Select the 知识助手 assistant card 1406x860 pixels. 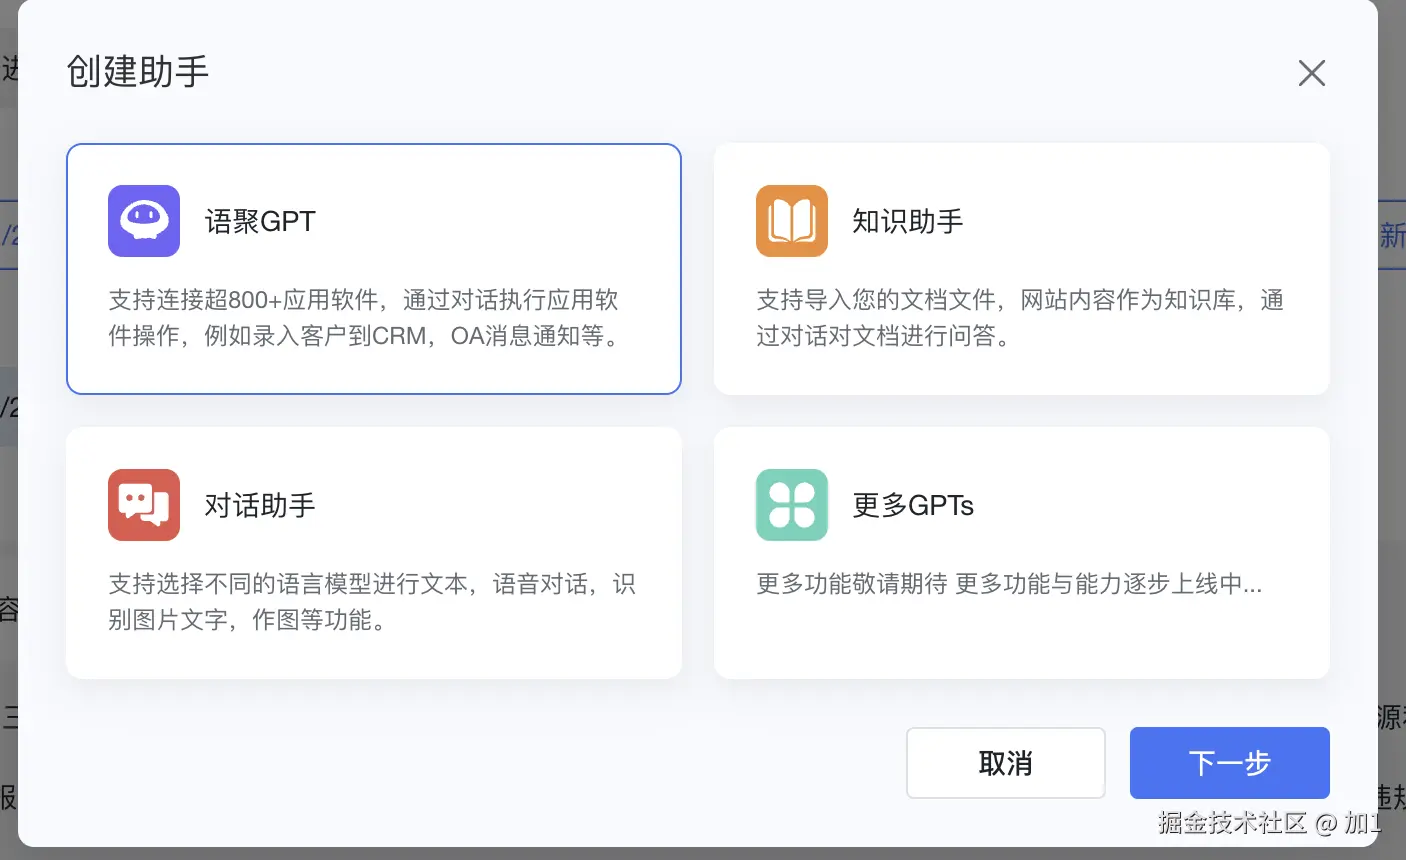pos(1021,268)
